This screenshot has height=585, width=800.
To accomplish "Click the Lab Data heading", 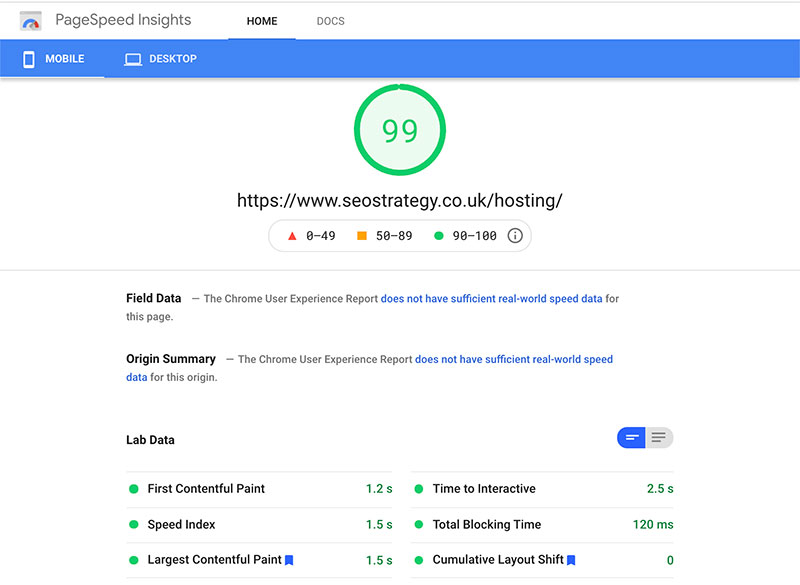I will 151,440.
